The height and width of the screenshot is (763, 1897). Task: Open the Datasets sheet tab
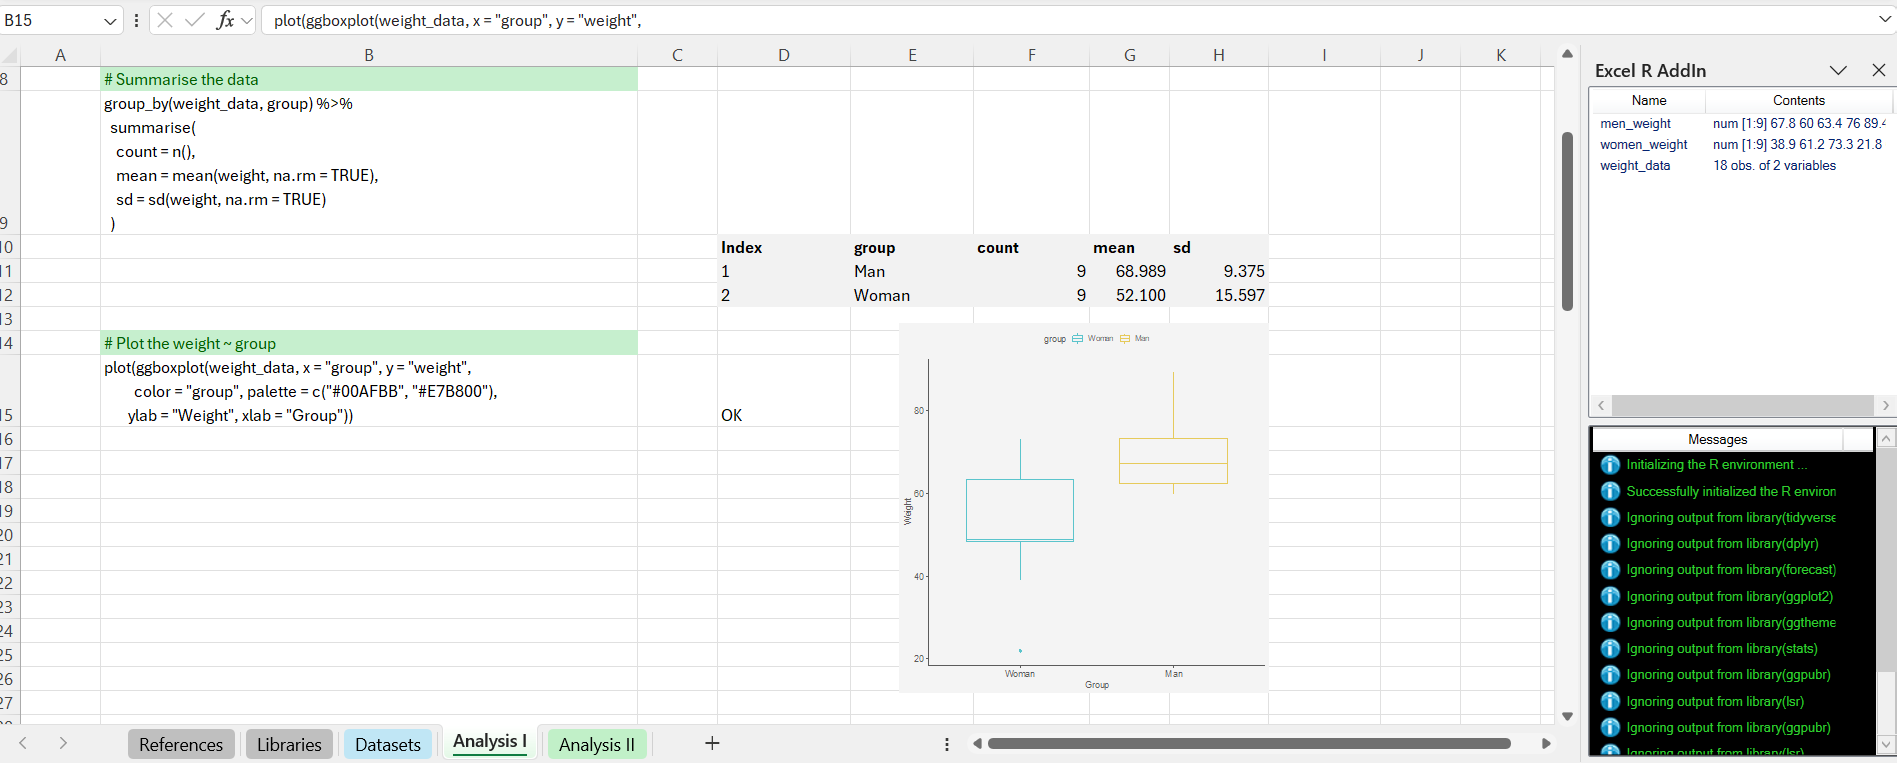click(x=388, y=744)
